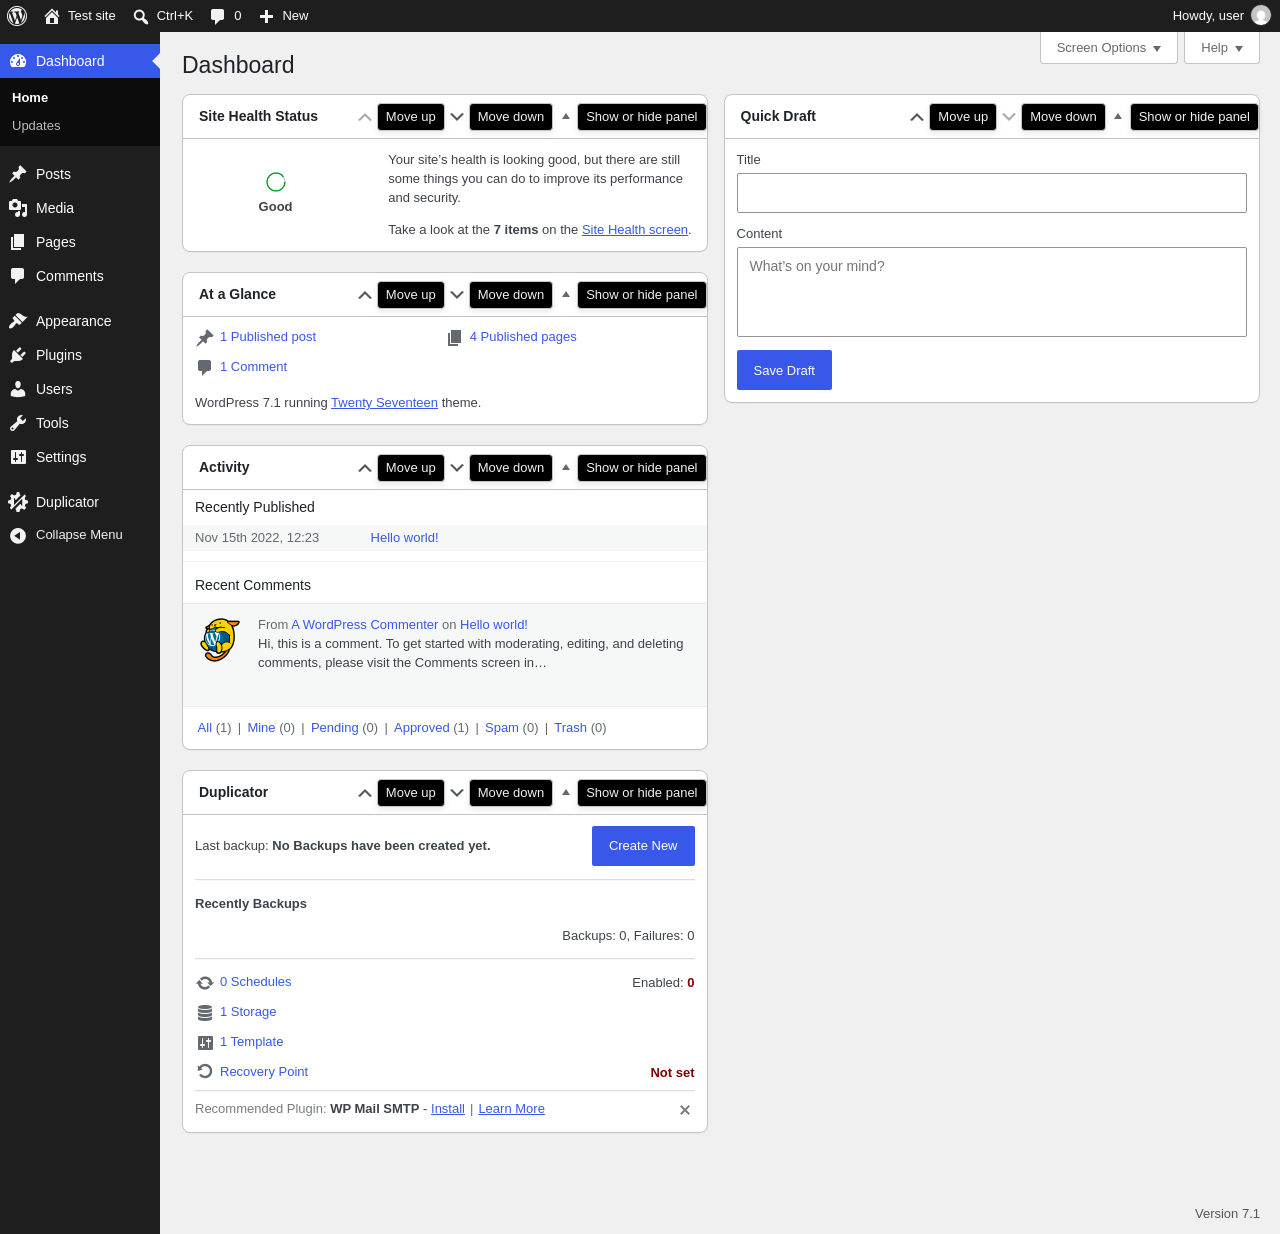Viewport: 1280px width, 1234px height.
Task: Open Plugins via the sidebar plug icon
Action: pos(18,355)
